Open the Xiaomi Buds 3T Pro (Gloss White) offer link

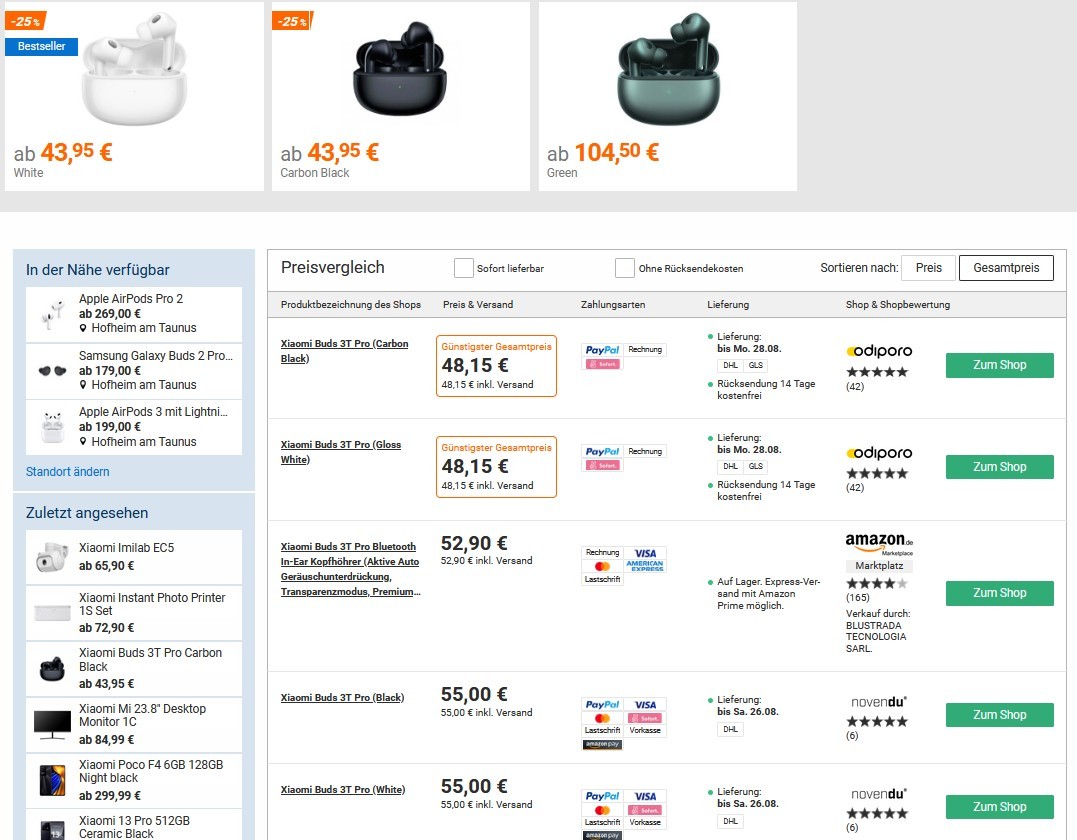(x=341, y=452)
